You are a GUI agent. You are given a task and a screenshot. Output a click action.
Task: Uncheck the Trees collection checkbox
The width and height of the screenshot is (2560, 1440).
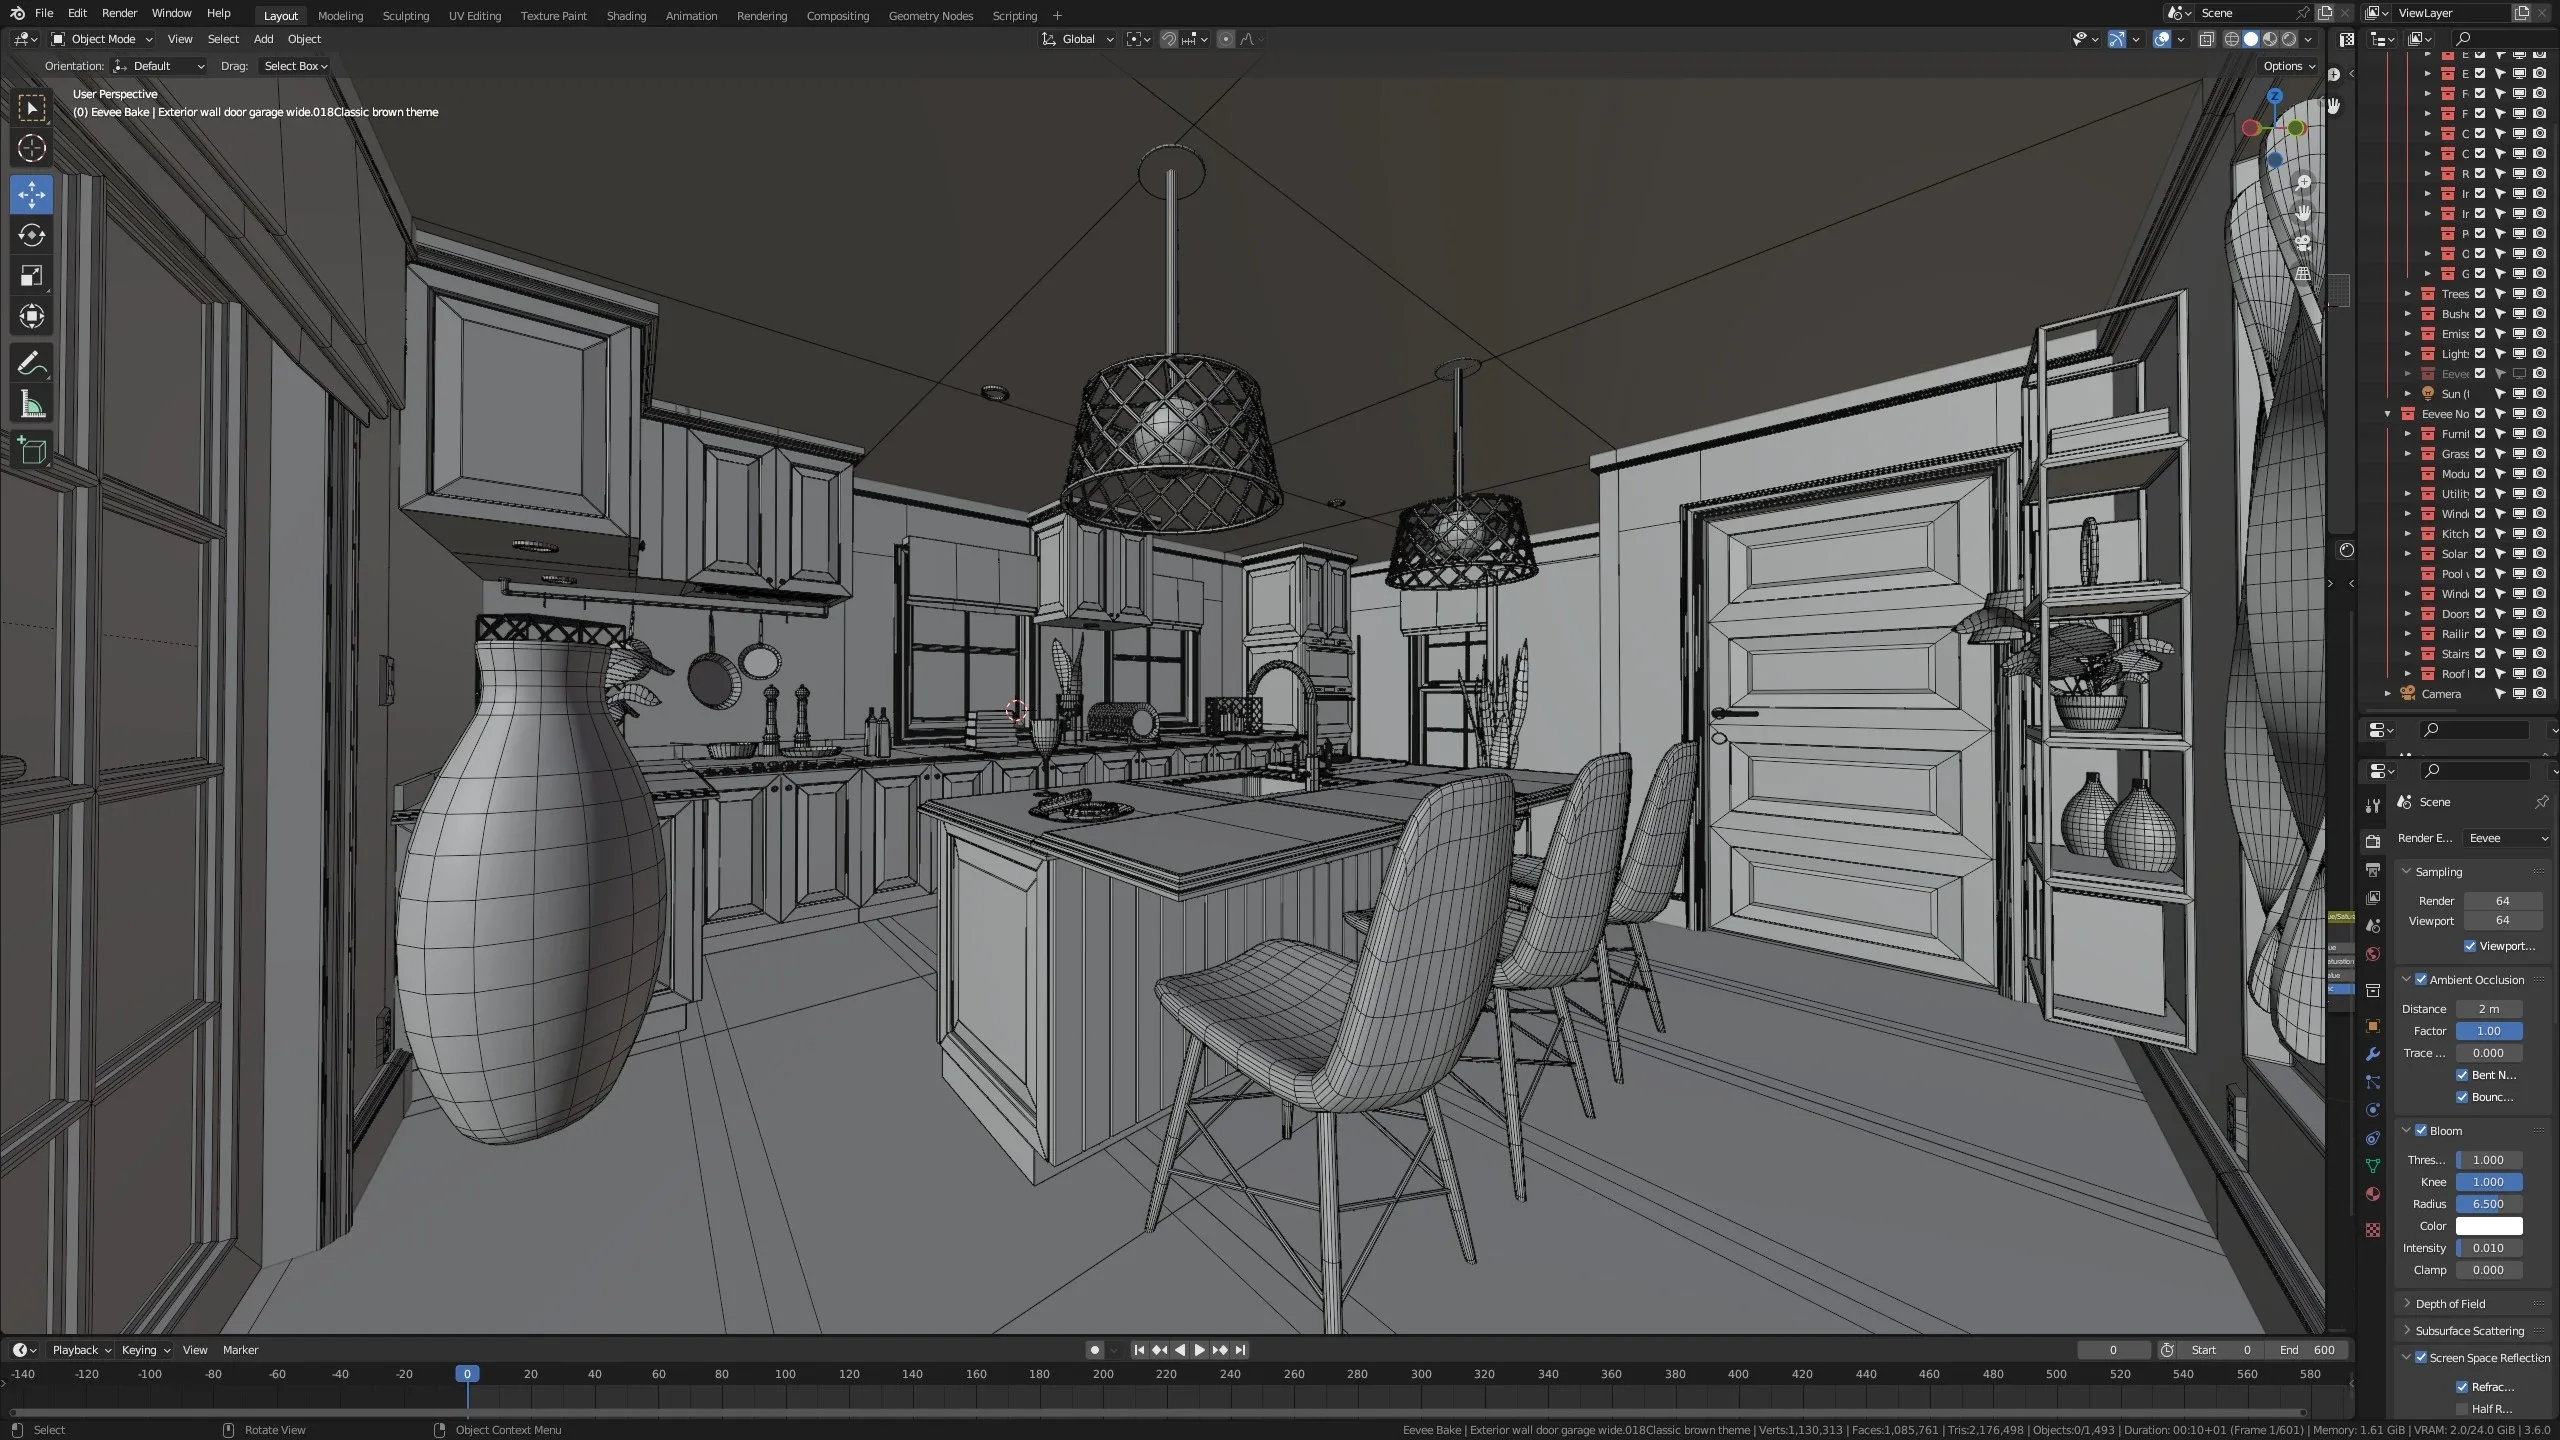pos(2480,294)
